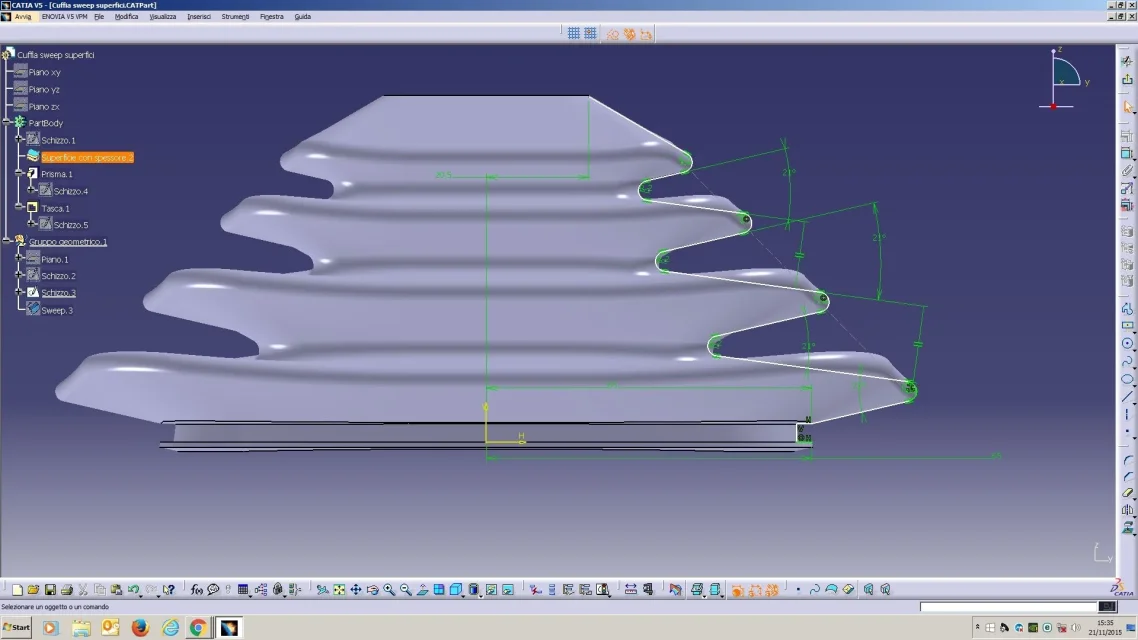
Task: Open the Visualizza menu
Action: pyautogui.click(x=163, y=17)
